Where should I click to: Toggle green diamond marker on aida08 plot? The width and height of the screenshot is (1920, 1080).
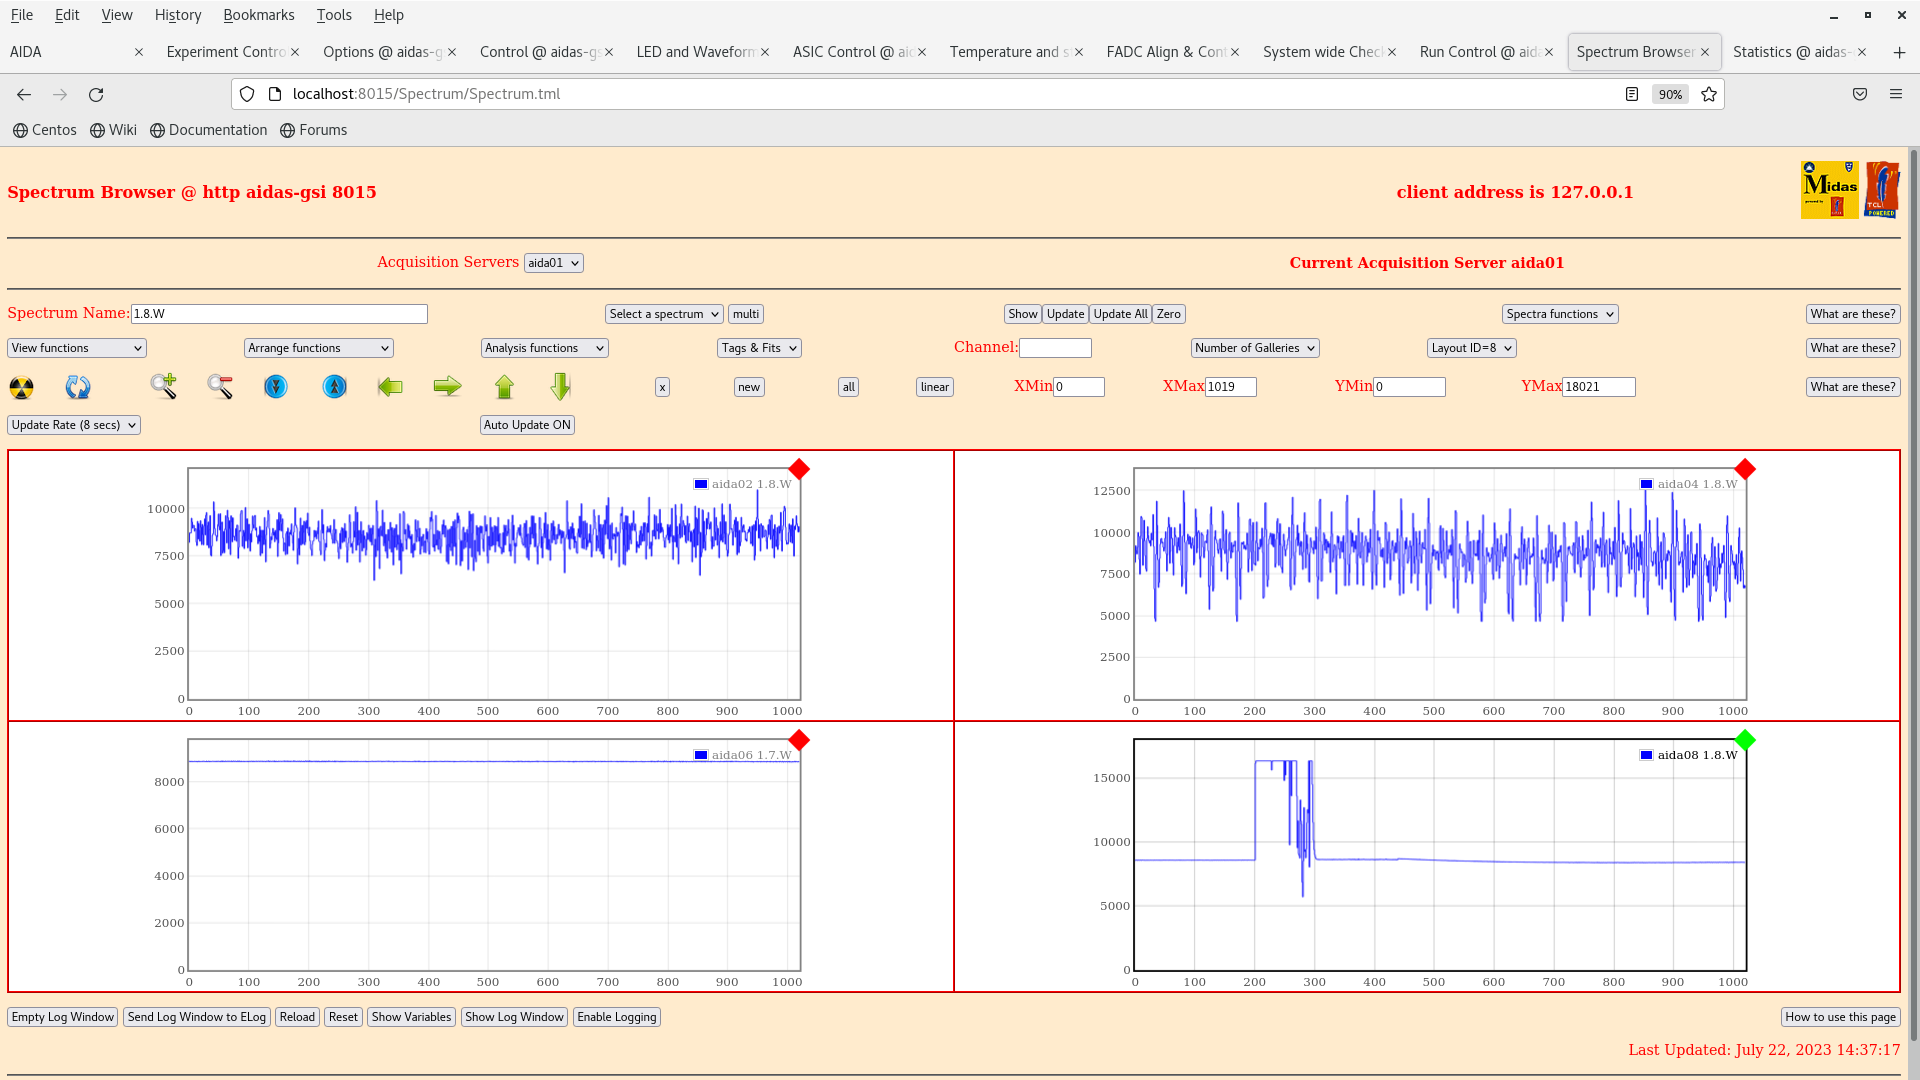[1745, 740]
